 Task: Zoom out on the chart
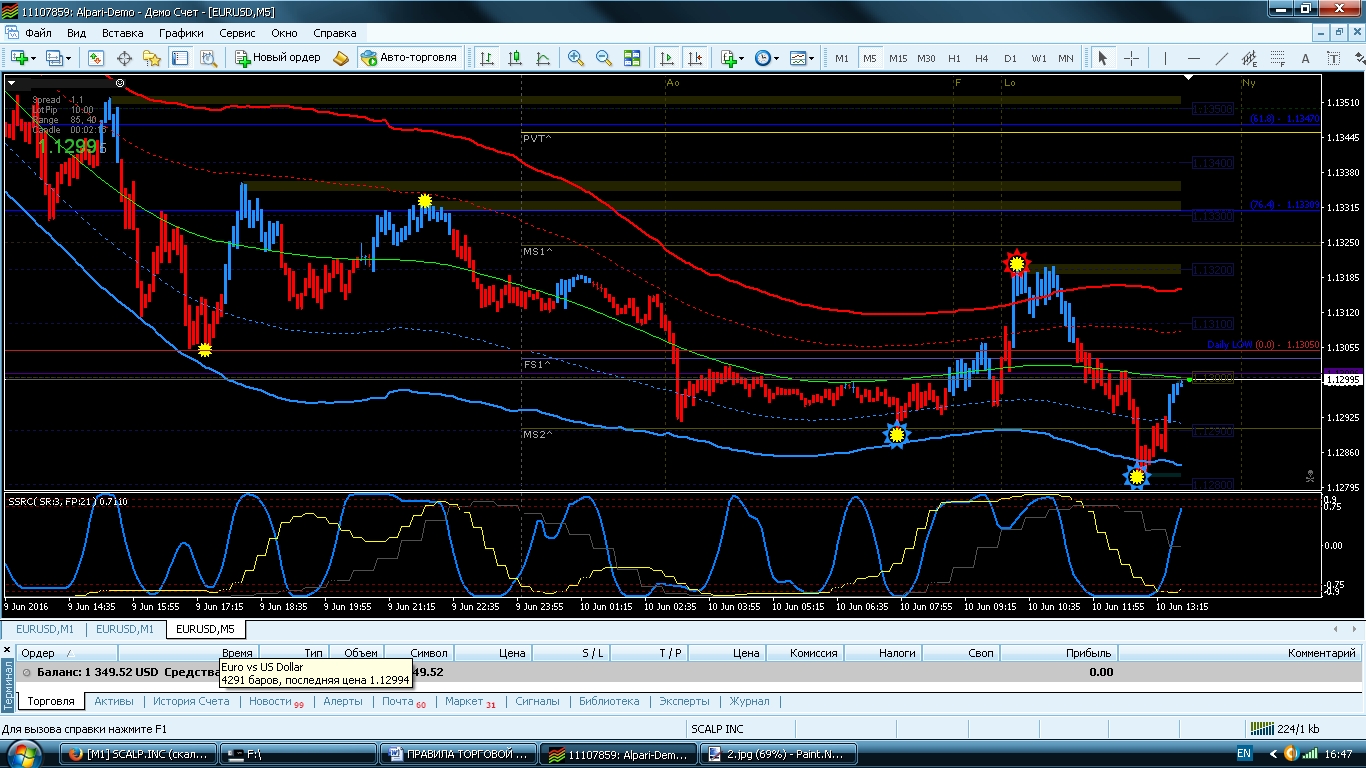tap(604, 58)
